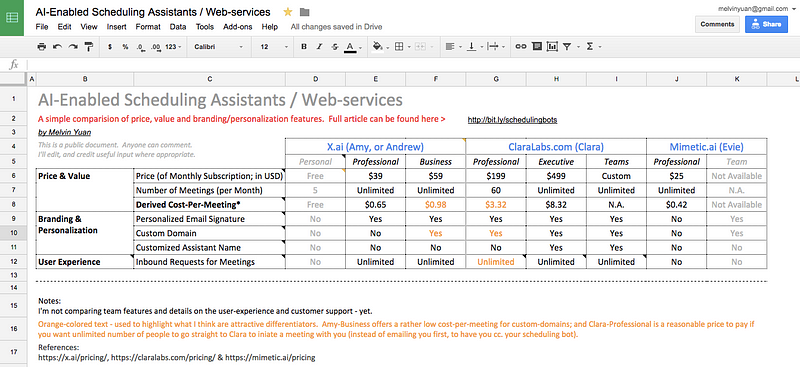Move document using the folder icon
This screenshot has width=800, height=367.
[305, 12]
